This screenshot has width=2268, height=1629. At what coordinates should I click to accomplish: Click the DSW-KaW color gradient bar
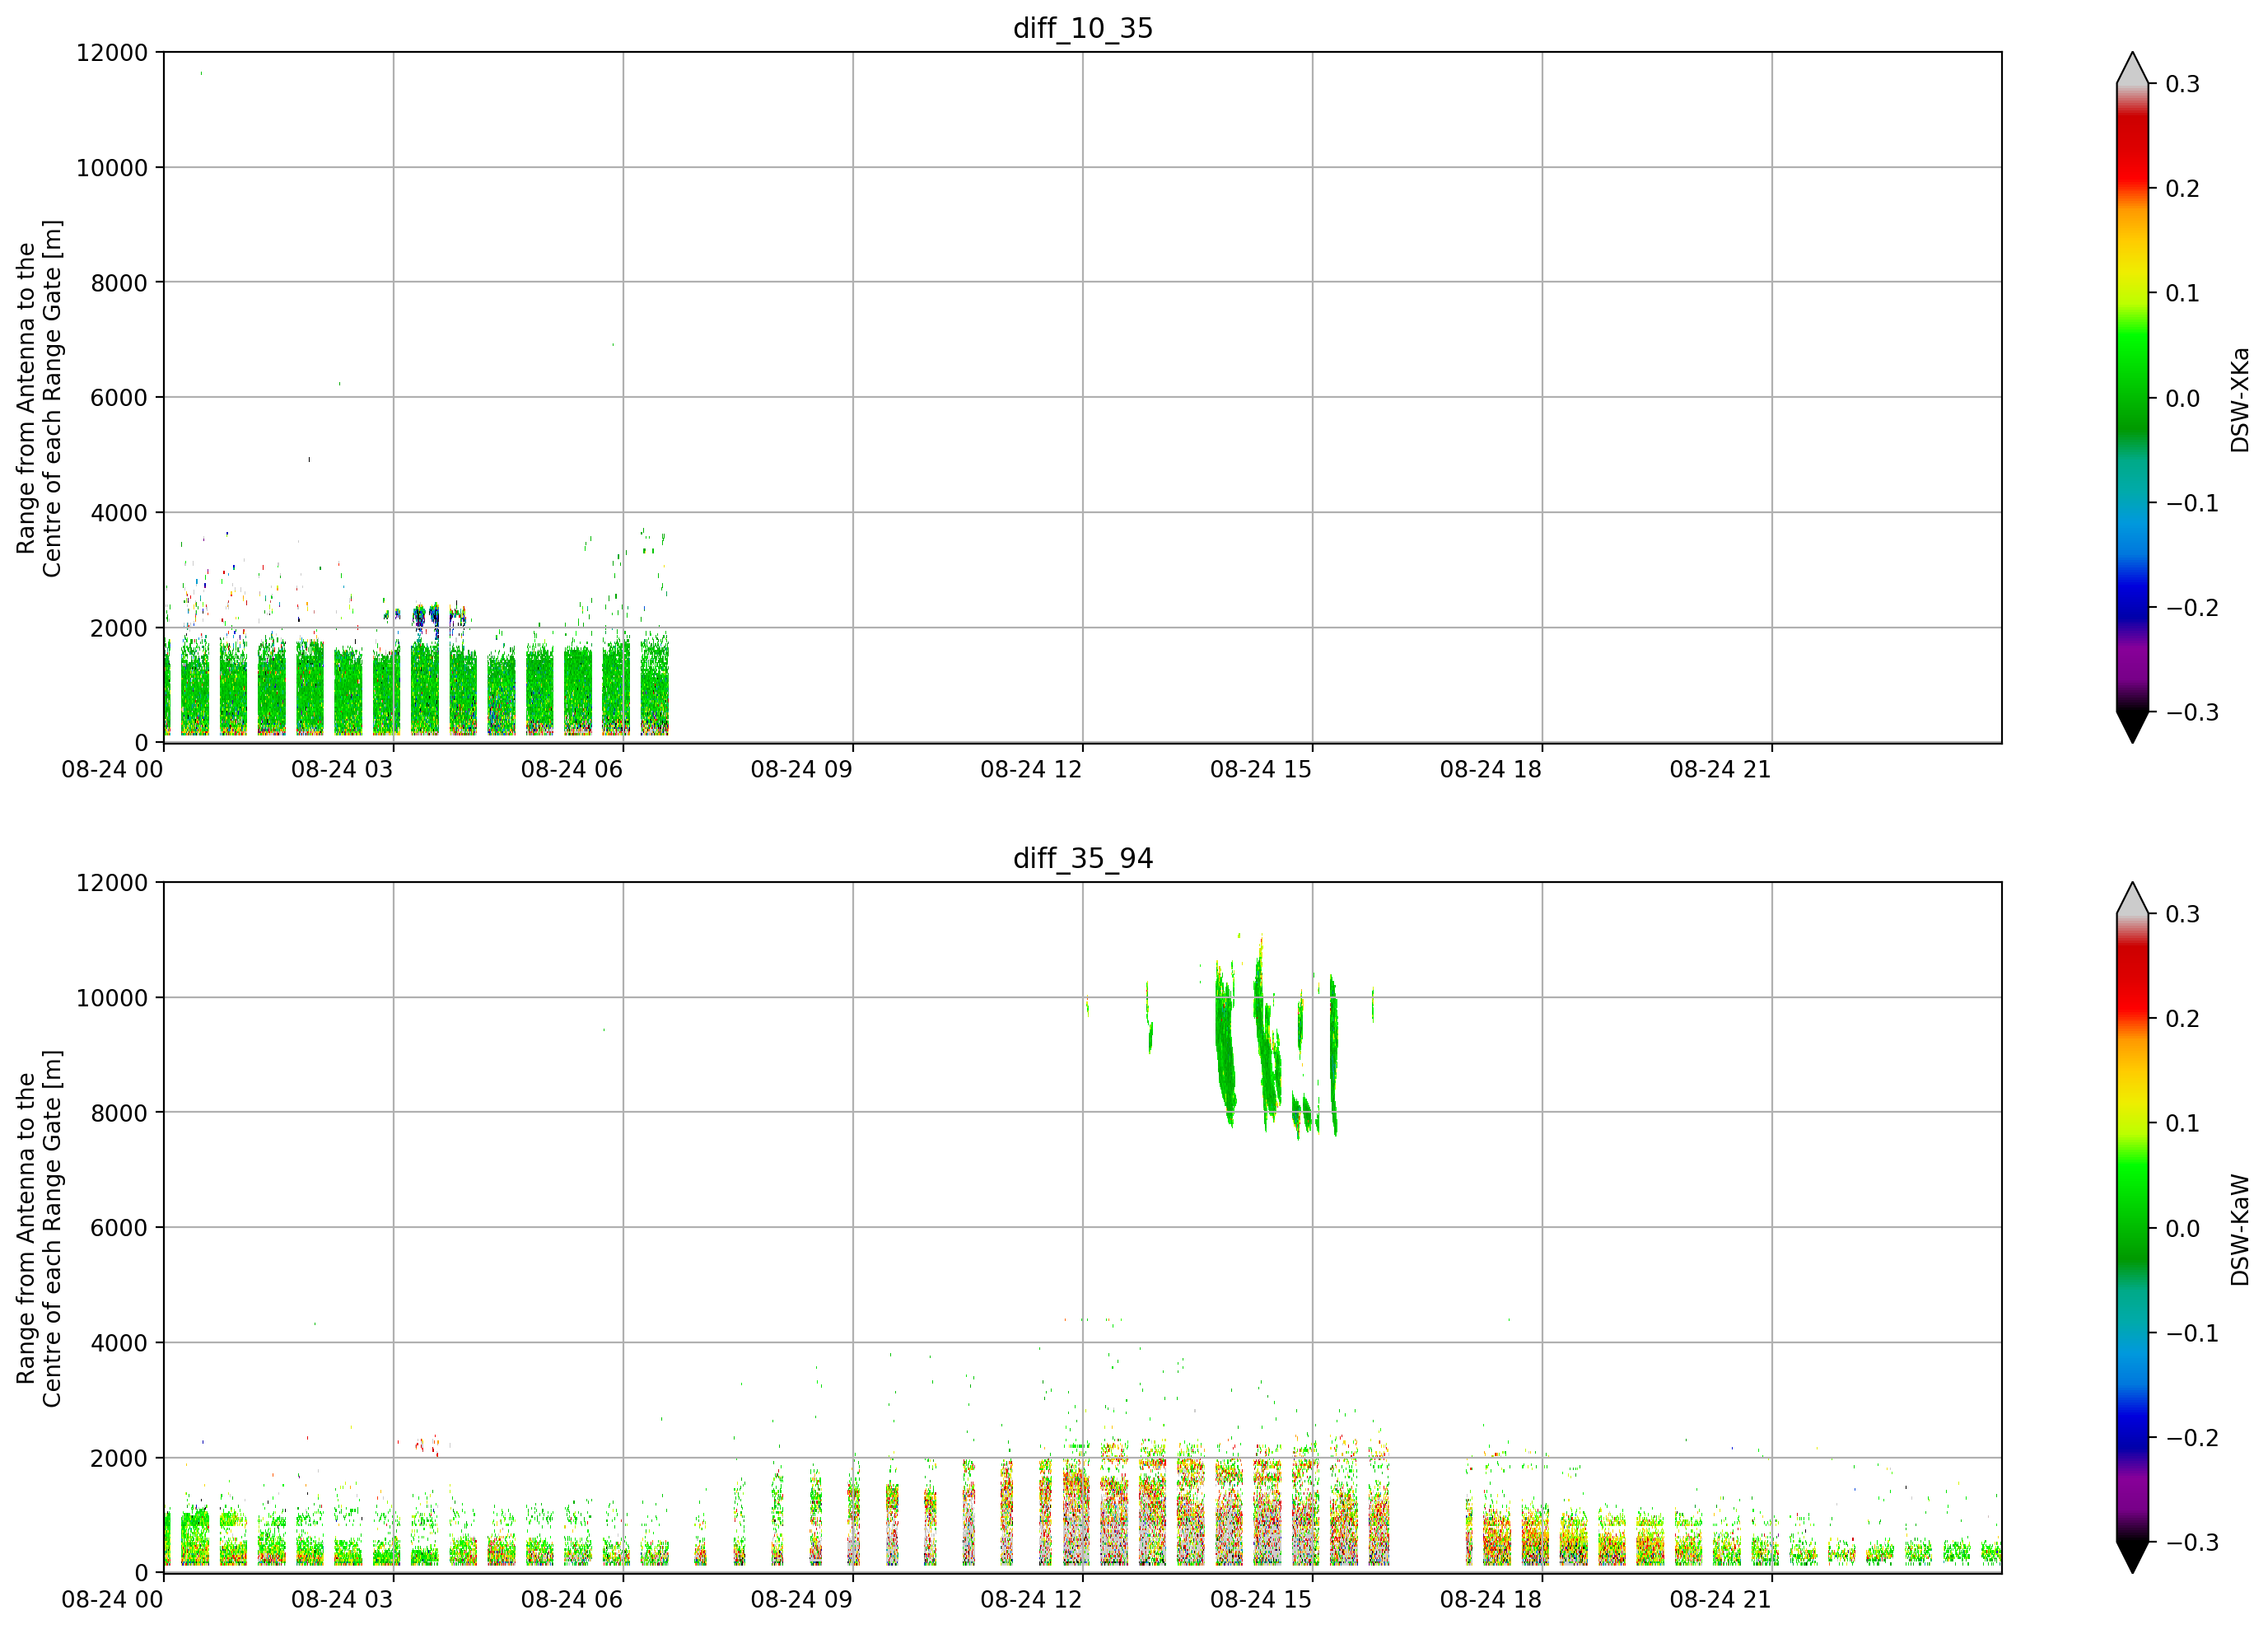(x=2132, y=1228)
